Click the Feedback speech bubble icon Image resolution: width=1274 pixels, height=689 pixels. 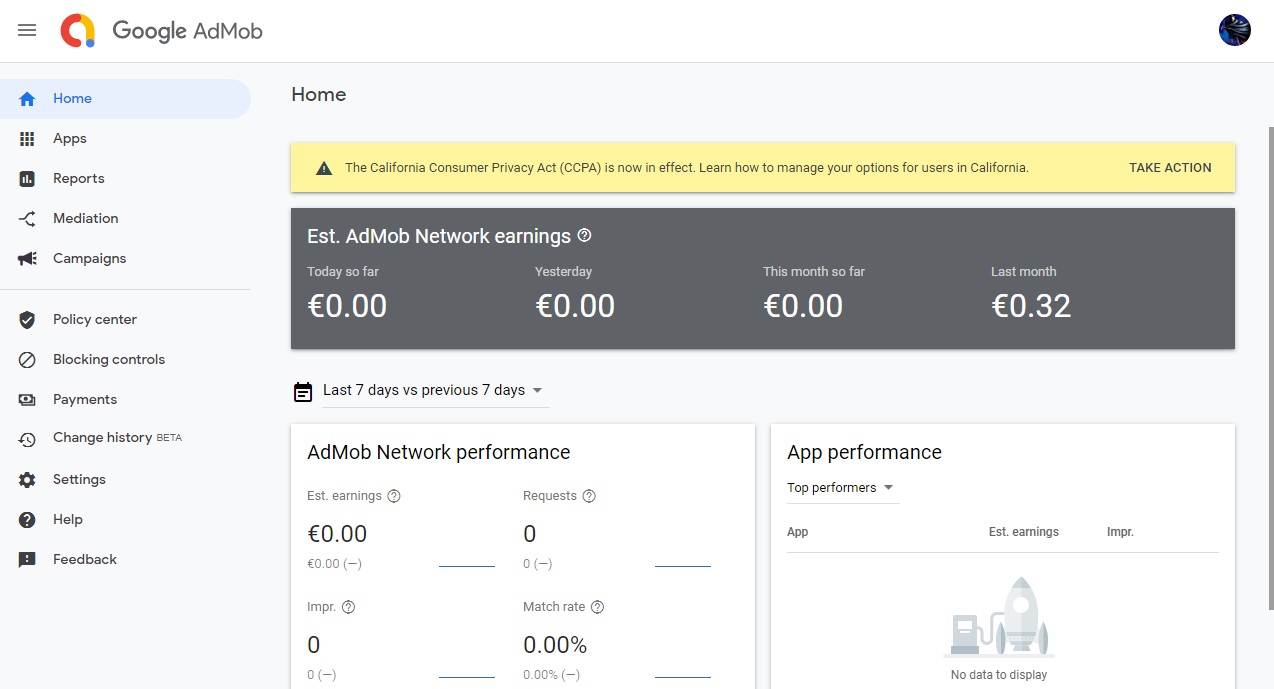[x=27, y=560]
